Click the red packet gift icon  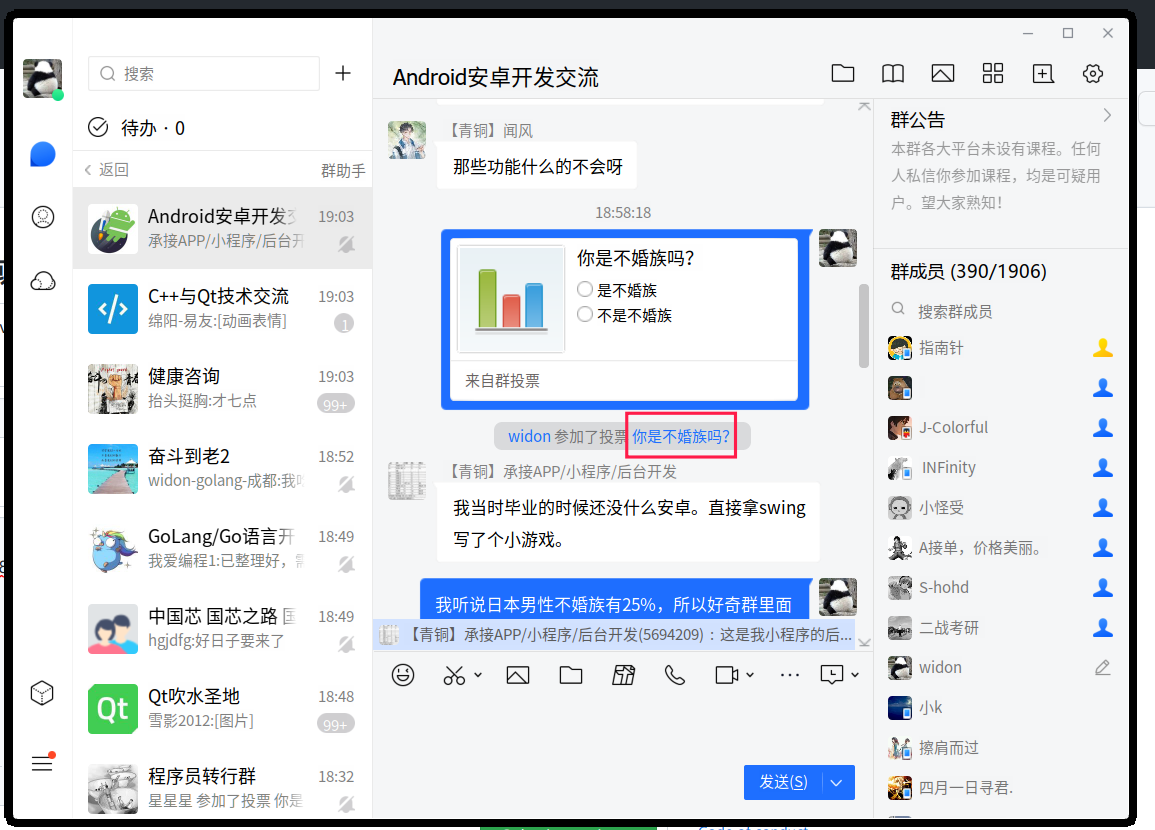point(624,675)
